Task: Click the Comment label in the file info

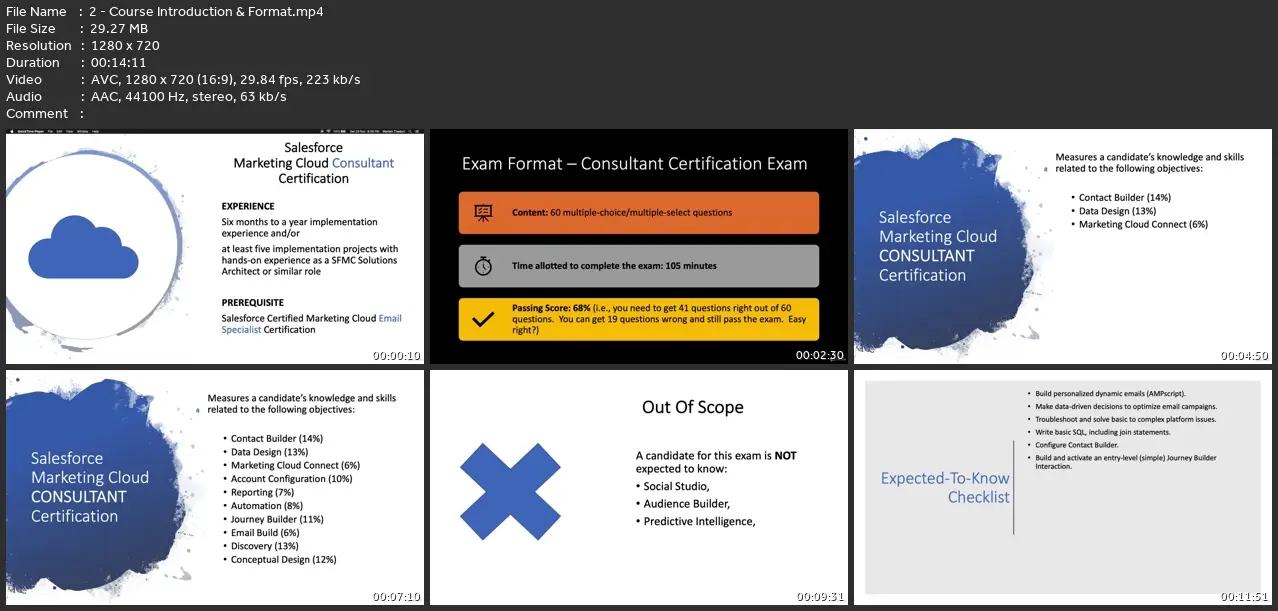Action: pos(37,113)
